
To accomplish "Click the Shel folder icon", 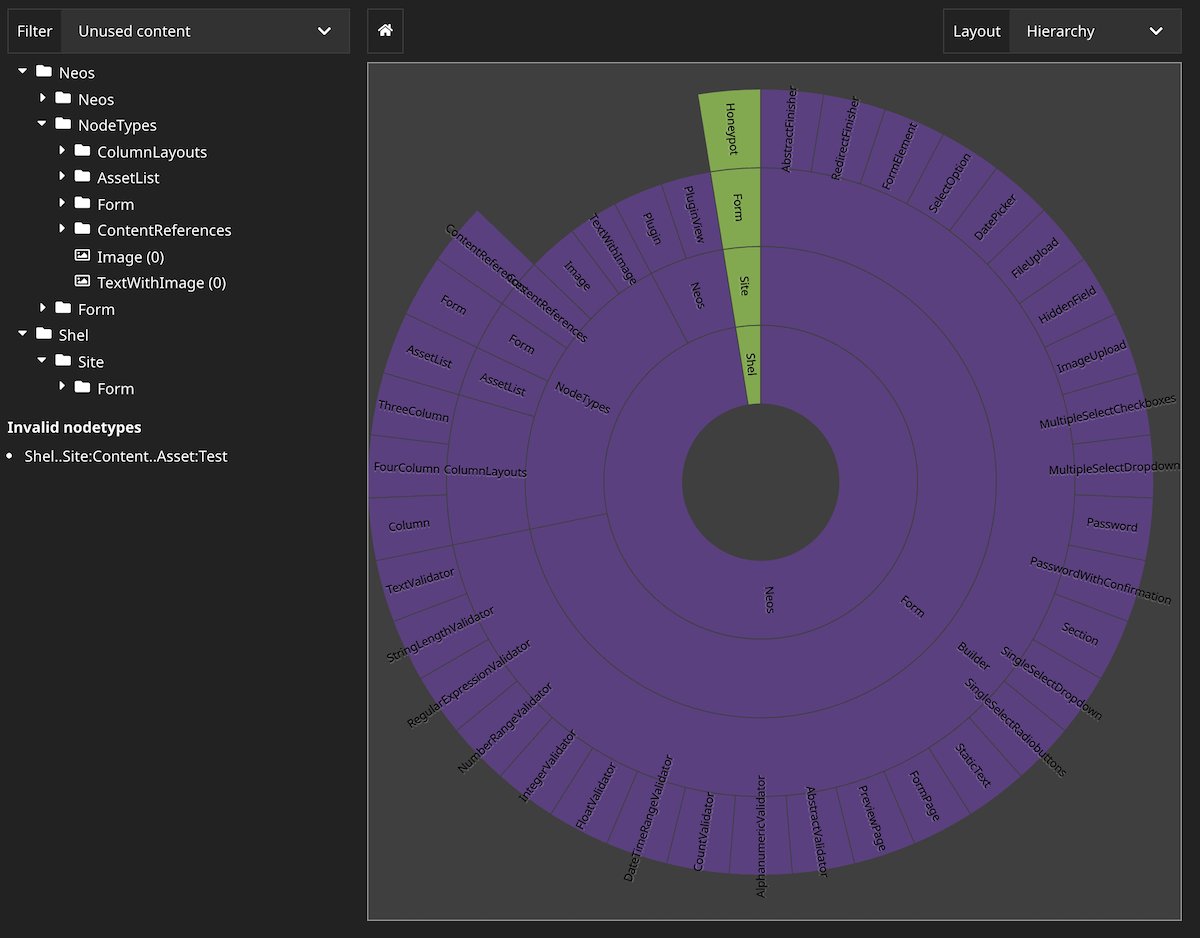I will point(44,334).
